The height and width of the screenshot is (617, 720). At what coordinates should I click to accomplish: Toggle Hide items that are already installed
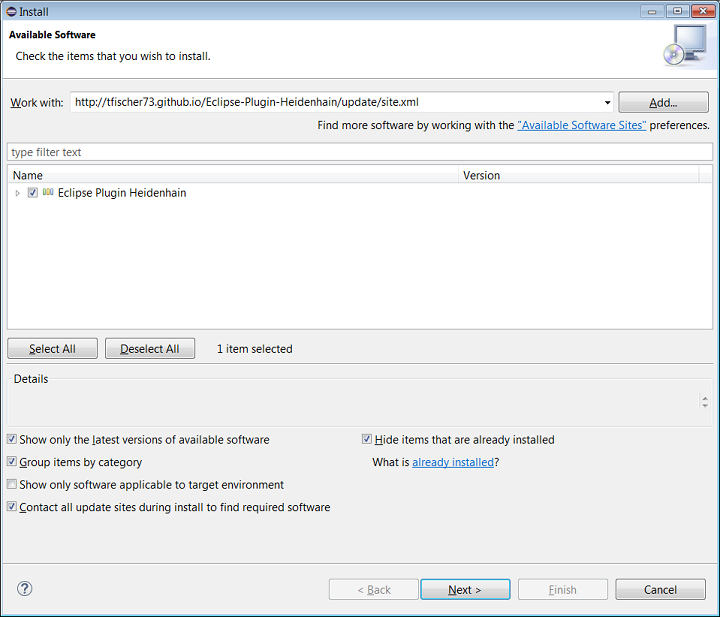[x=367, y=439]
